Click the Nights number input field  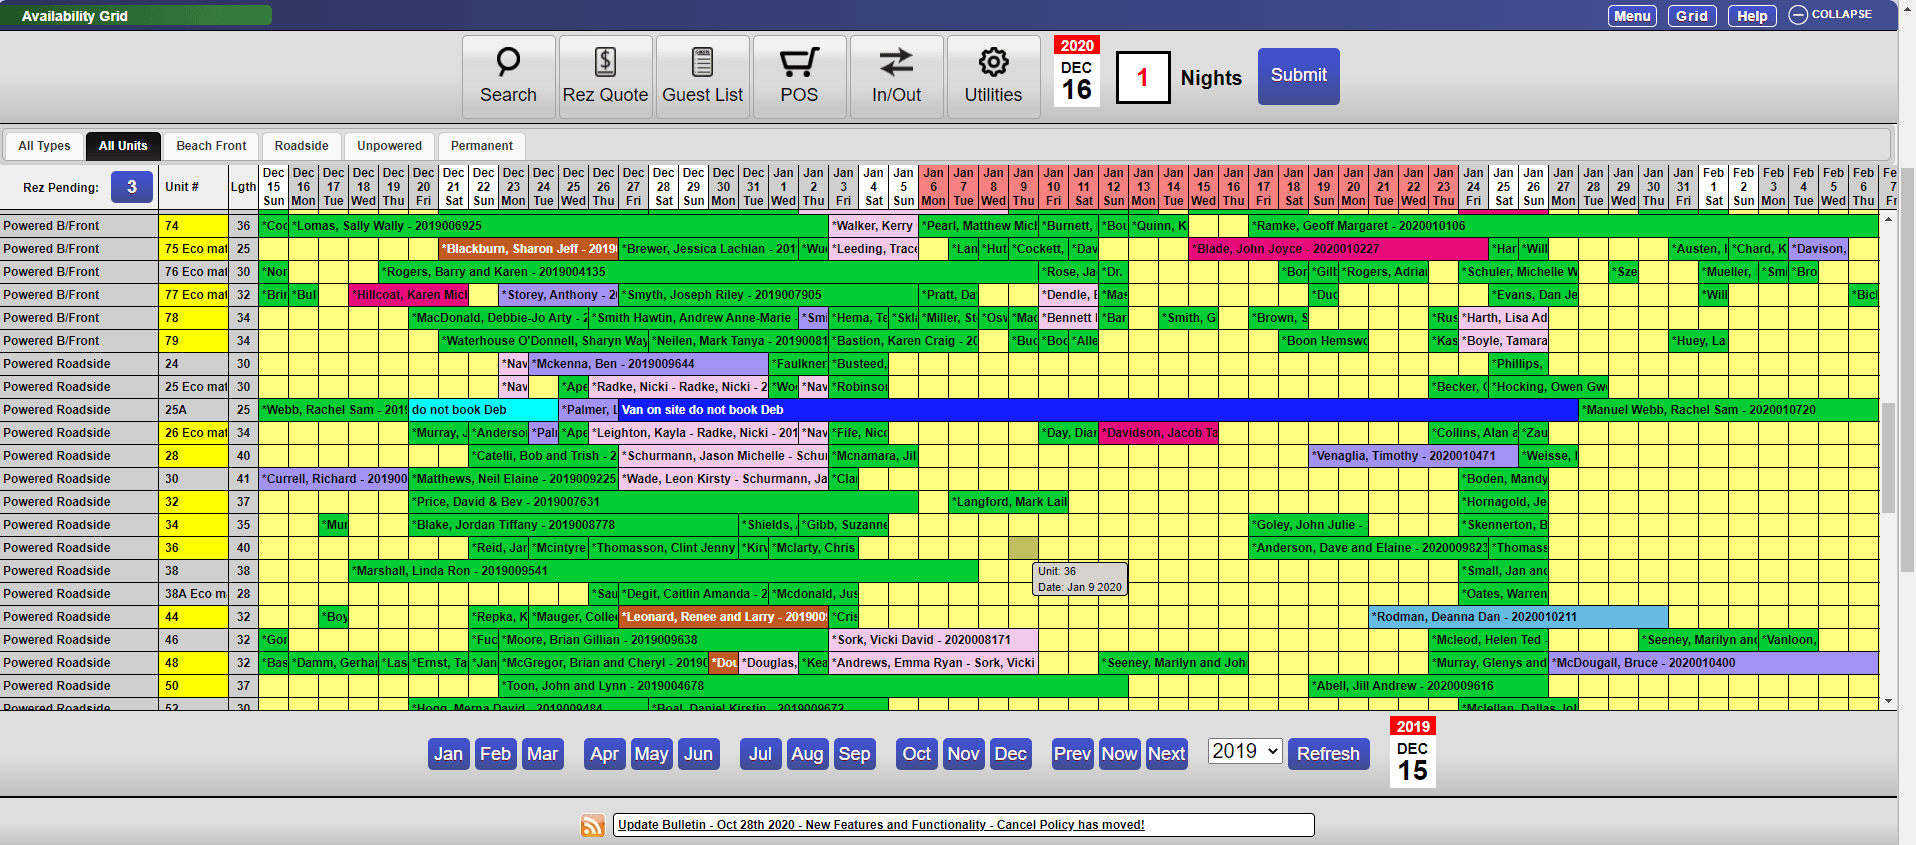pos(1142,78)
